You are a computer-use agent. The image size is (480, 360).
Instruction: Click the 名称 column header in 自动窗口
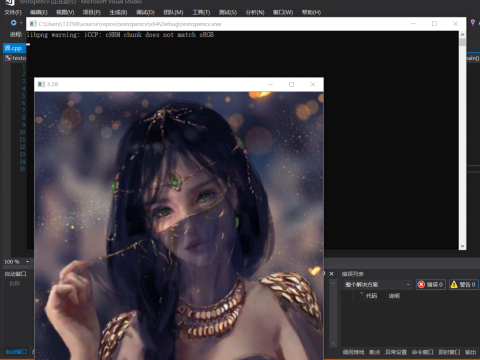14,283
